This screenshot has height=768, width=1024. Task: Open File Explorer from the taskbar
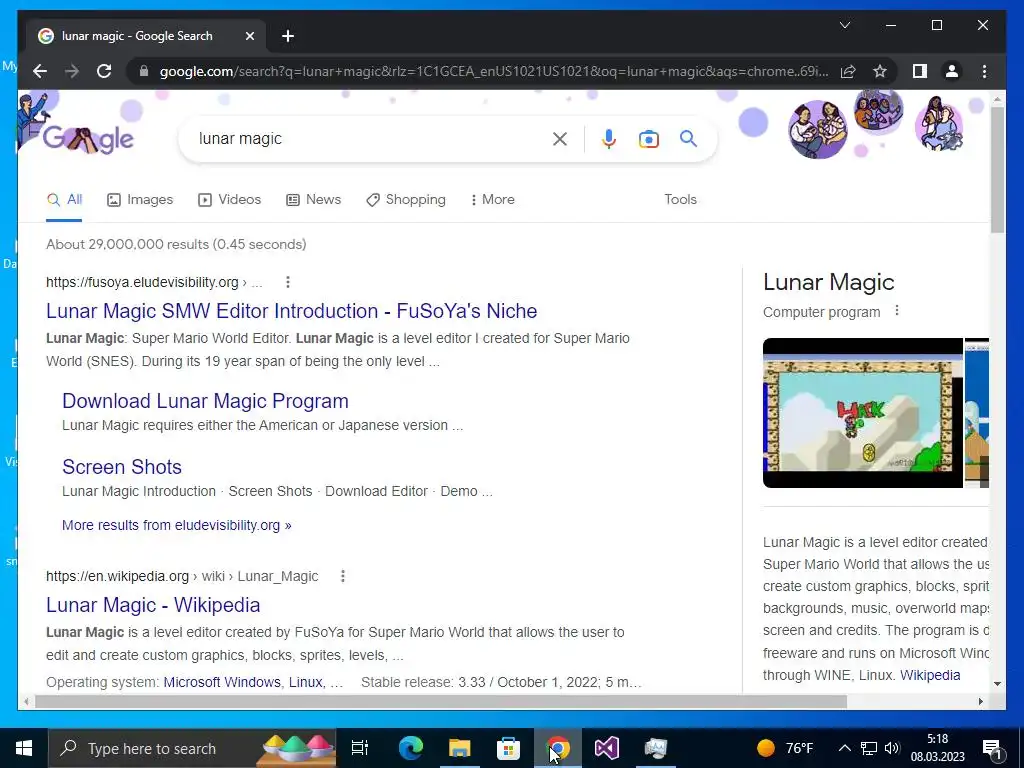coord(460,748)
